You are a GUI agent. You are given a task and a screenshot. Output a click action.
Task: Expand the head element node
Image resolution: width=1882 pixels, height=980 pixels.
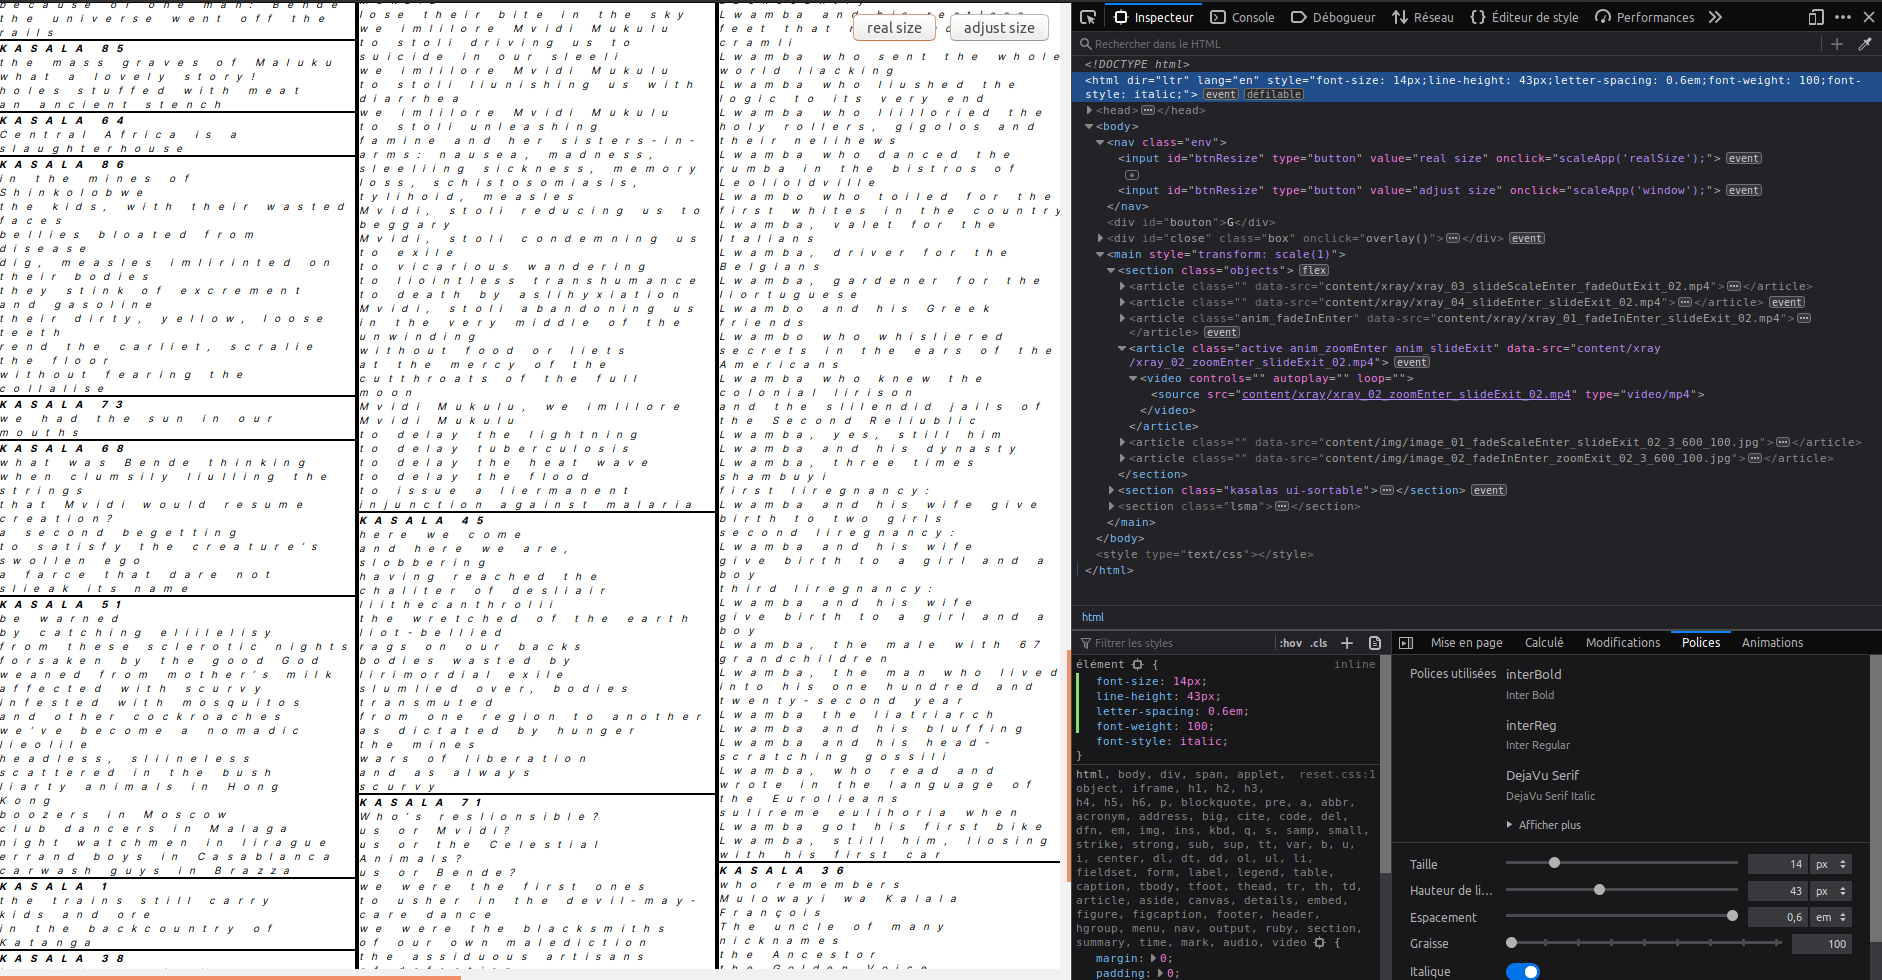pyautogui.click(x=1090, y=111)
